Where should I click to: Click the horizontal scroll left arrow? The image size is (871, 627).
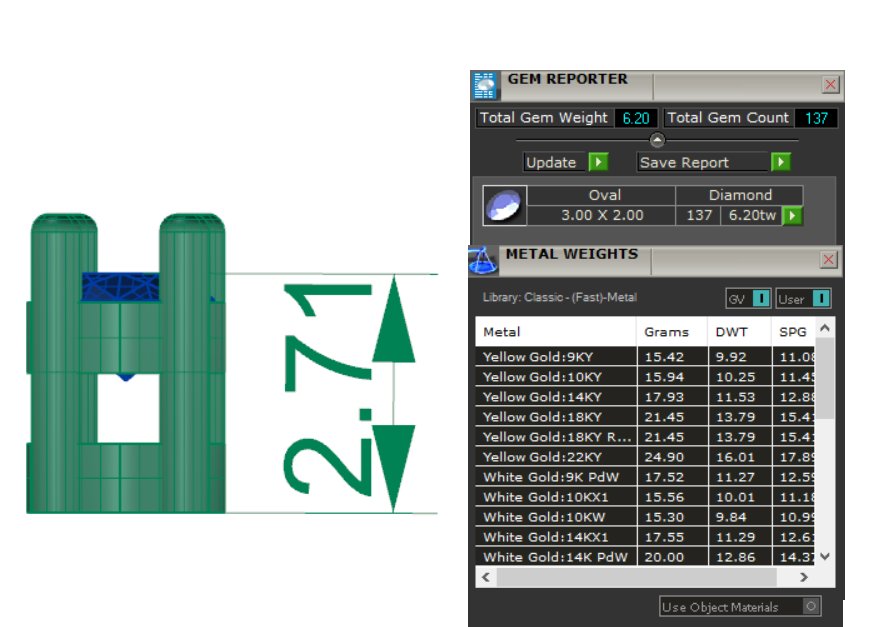486,577
